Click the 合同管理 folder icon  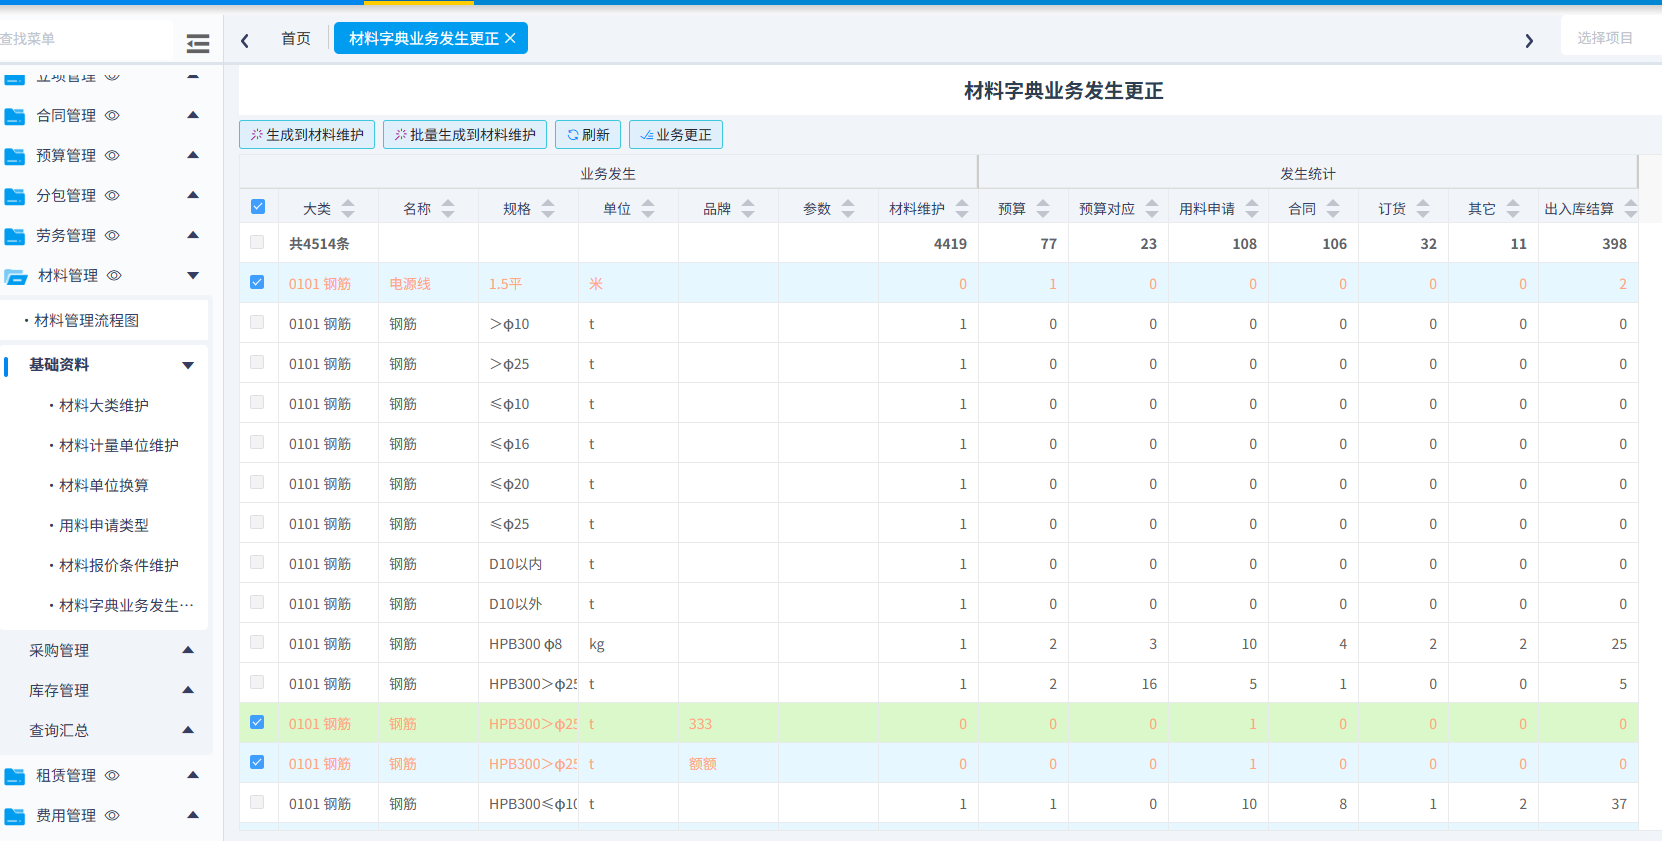tap(15, 116)
